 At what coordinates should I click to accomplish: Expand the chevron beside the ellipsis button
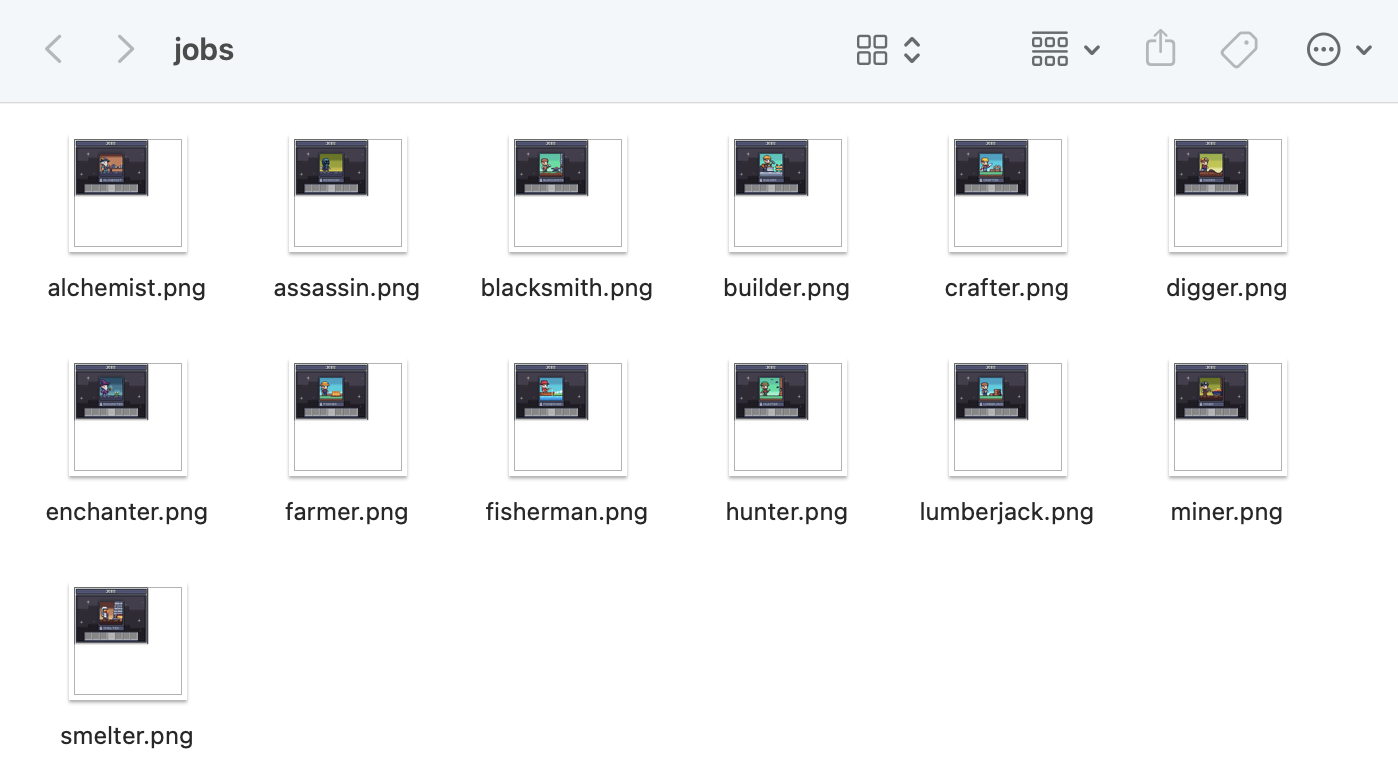pyautogui.click(x=1363, y=50)
